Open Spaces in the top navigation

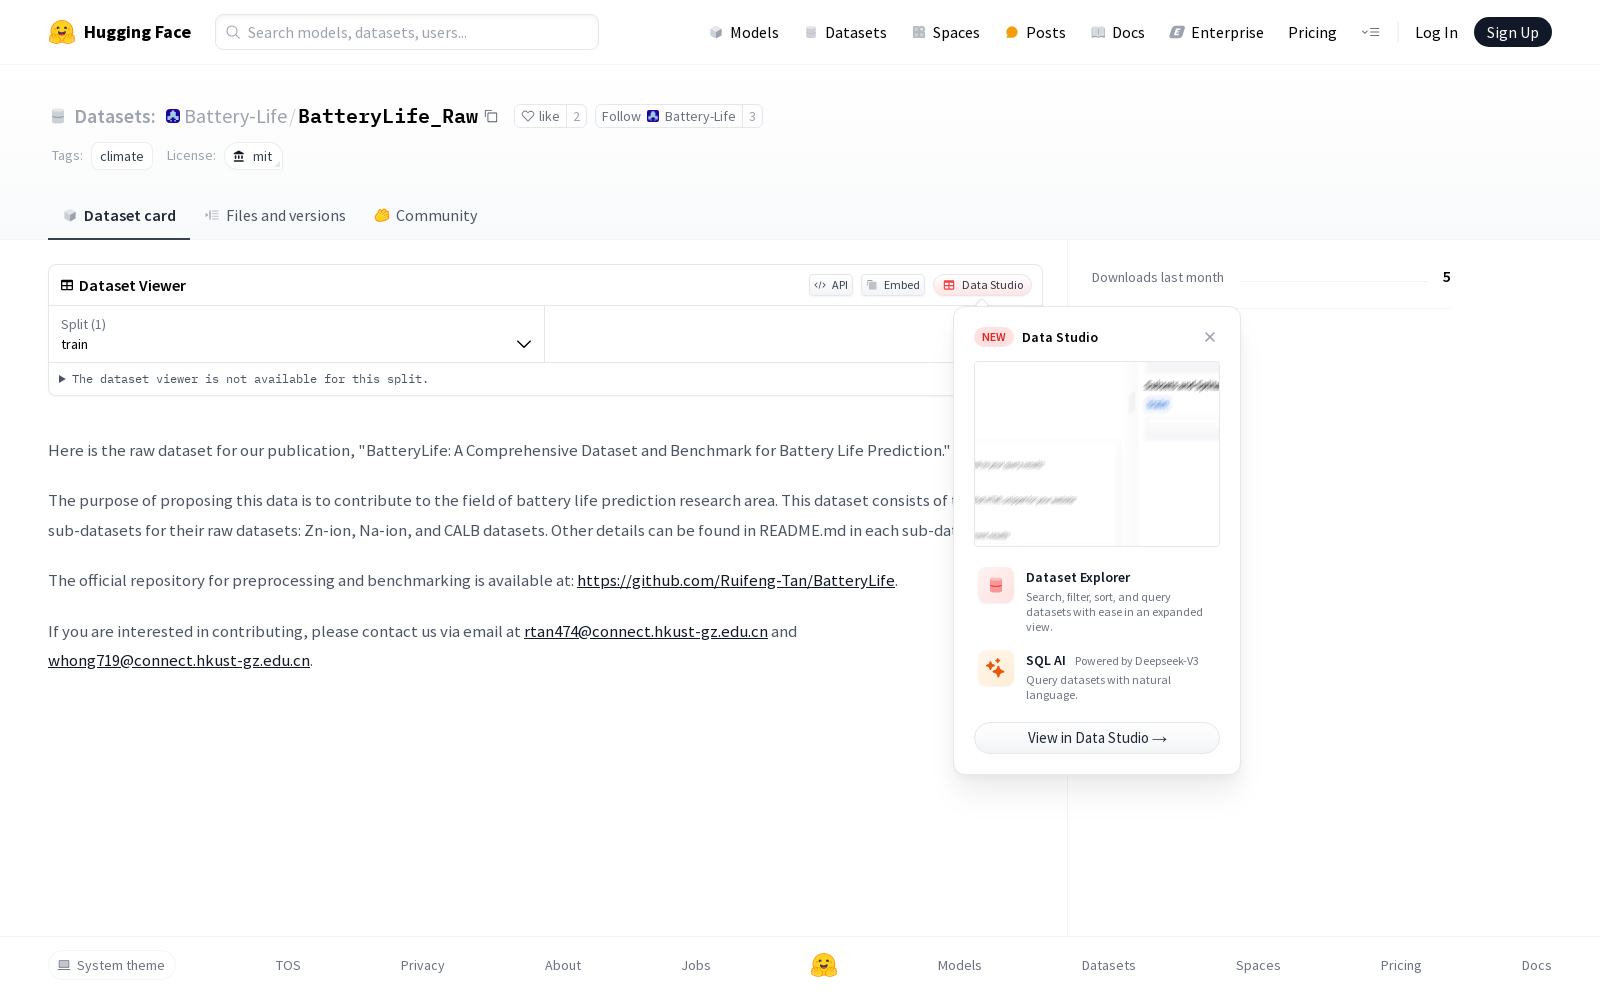click(946, 33)
